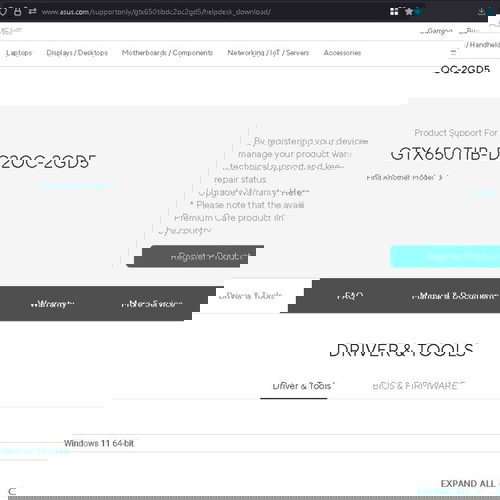500x500 pixels.
Task: Click the site permissions icon before URL
Action: (32, 12)
